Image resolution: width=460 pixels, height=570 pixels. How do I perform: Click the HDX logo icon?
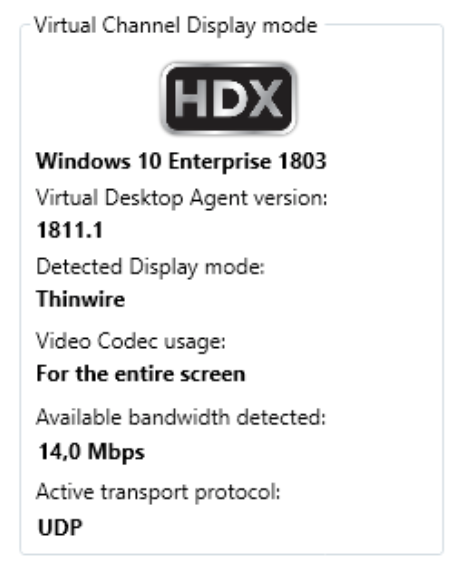pyautogui.click(x=228, y=99)
